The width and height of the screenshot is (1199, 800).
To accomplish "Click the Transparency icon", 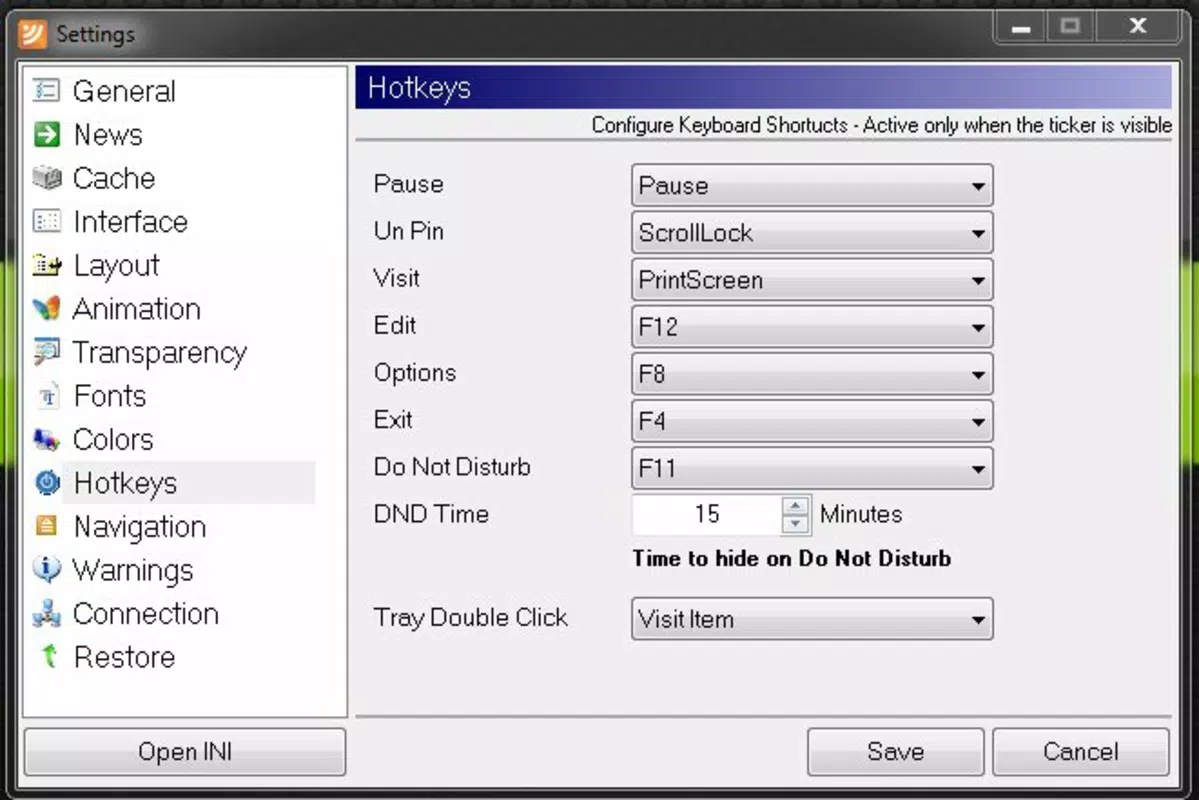I will pos(47,352).
